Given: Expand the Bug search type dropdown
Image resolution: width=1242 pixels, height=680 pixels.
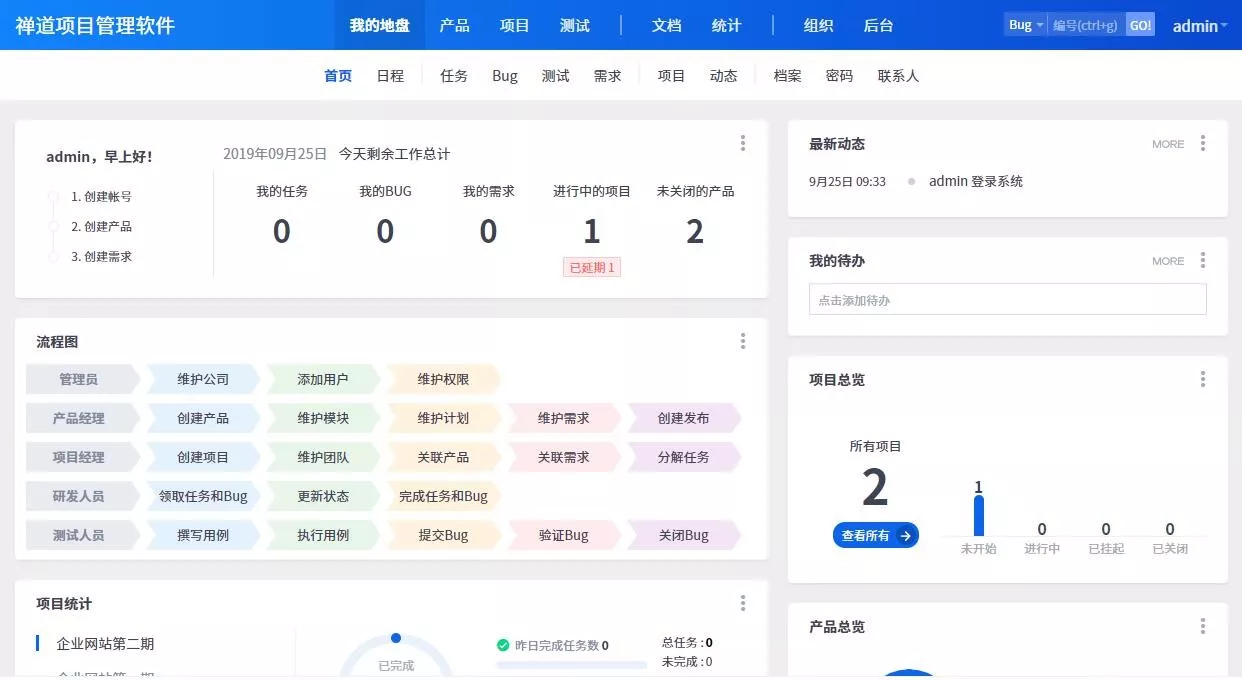Looking at the screenshot, I should point(1026,25).
